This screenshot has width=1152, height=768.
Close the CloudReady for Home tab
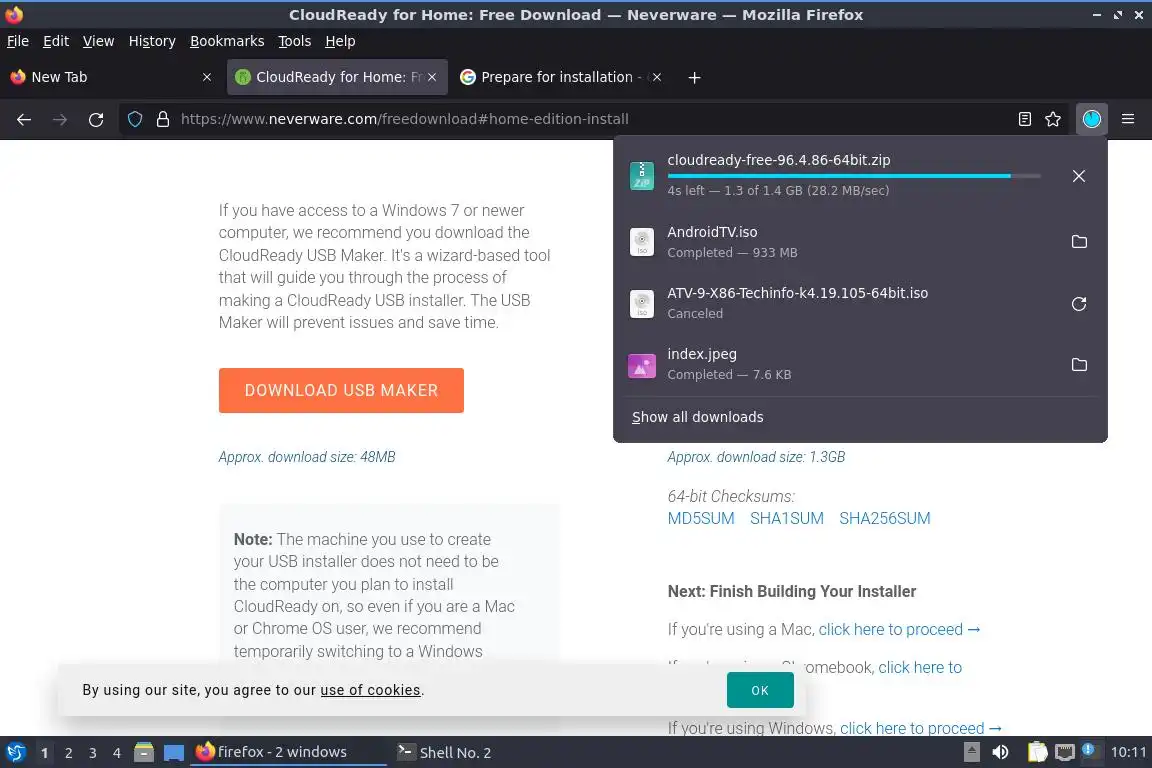coord(432,77)
